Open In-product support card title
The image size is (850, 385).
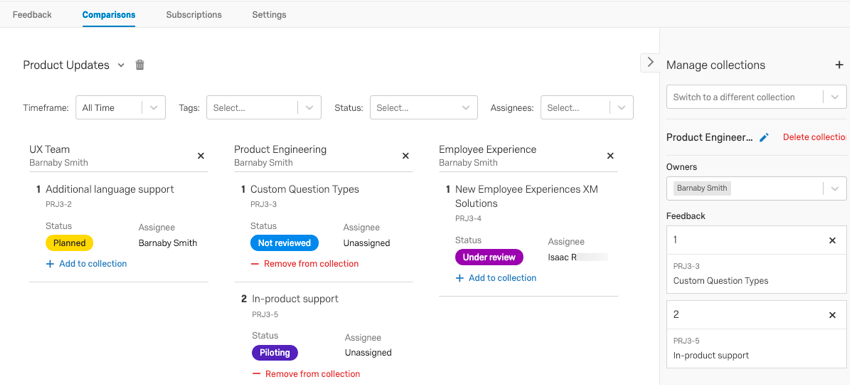(x=295, y=299)
